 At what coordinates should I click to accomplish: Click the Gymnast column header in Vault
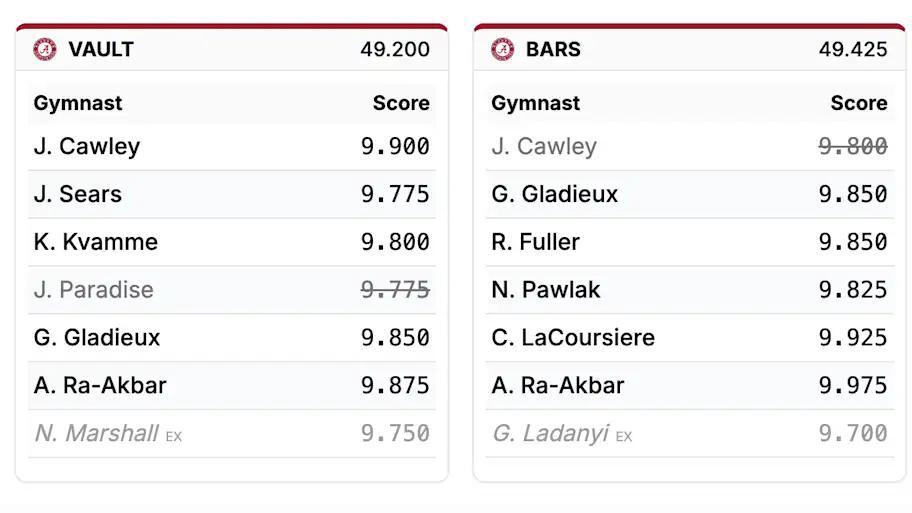click(78, 103)
